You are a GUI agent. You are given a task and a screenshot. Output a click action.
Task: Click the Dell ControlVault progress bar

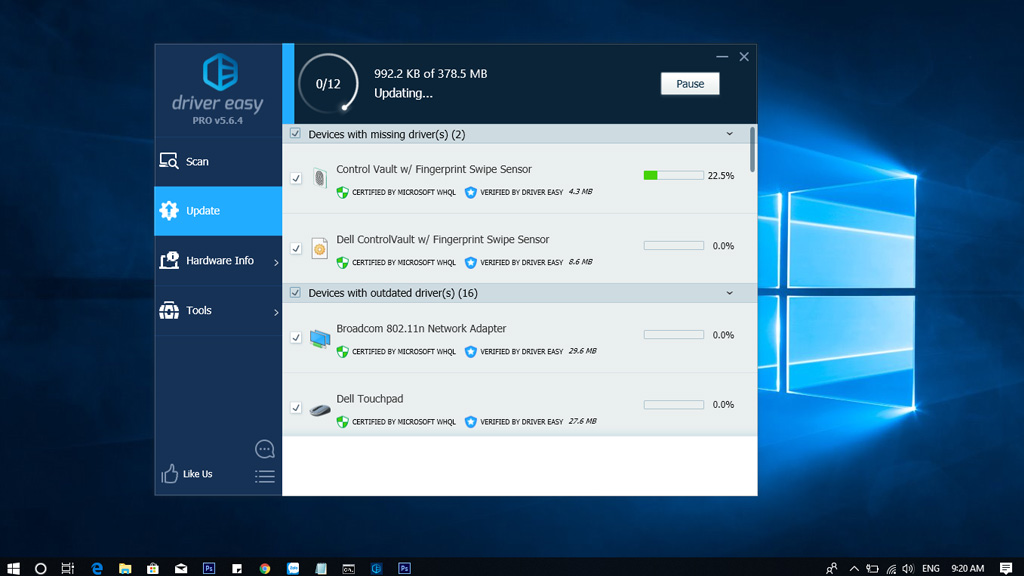pos(673,246)
